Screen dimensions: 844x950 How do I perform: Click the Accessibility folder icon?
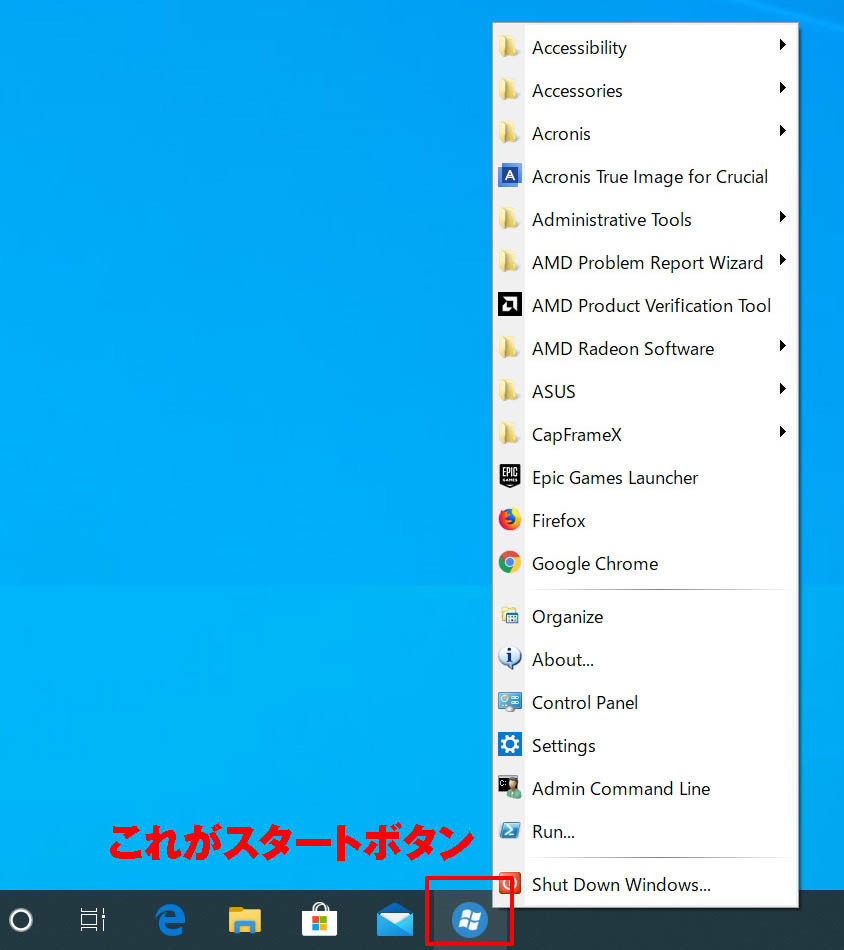[x=509, y=47]
